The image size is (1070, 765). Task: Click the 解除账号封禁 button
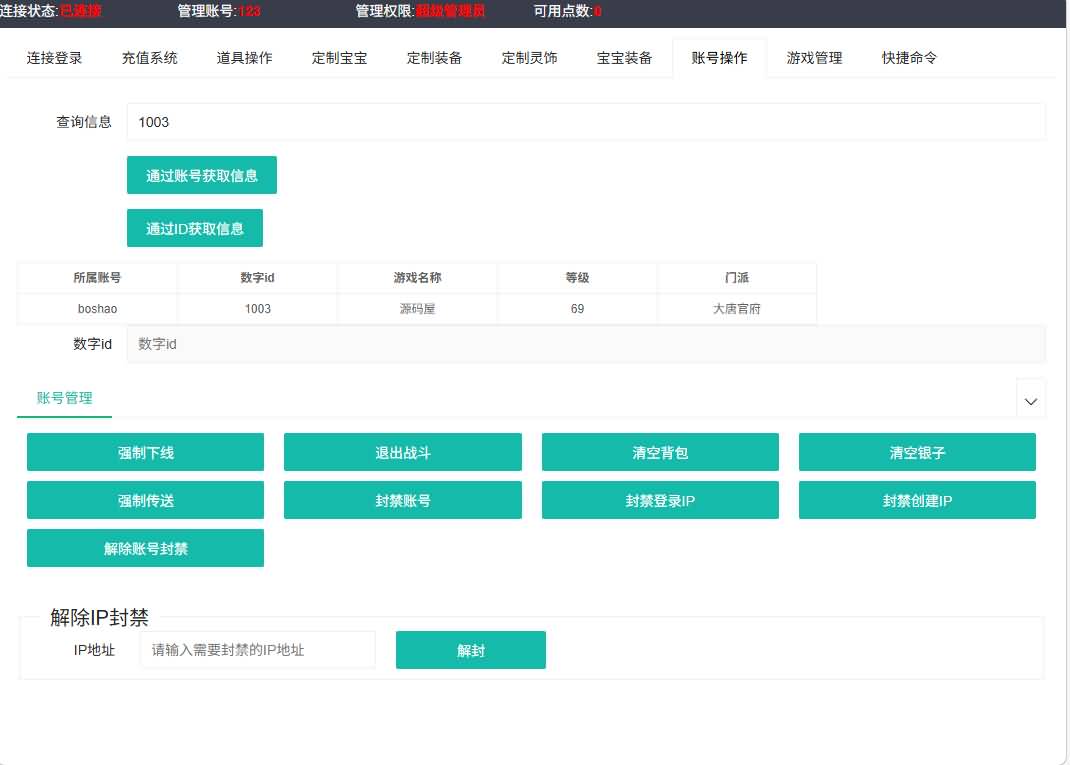coord(146,548)
